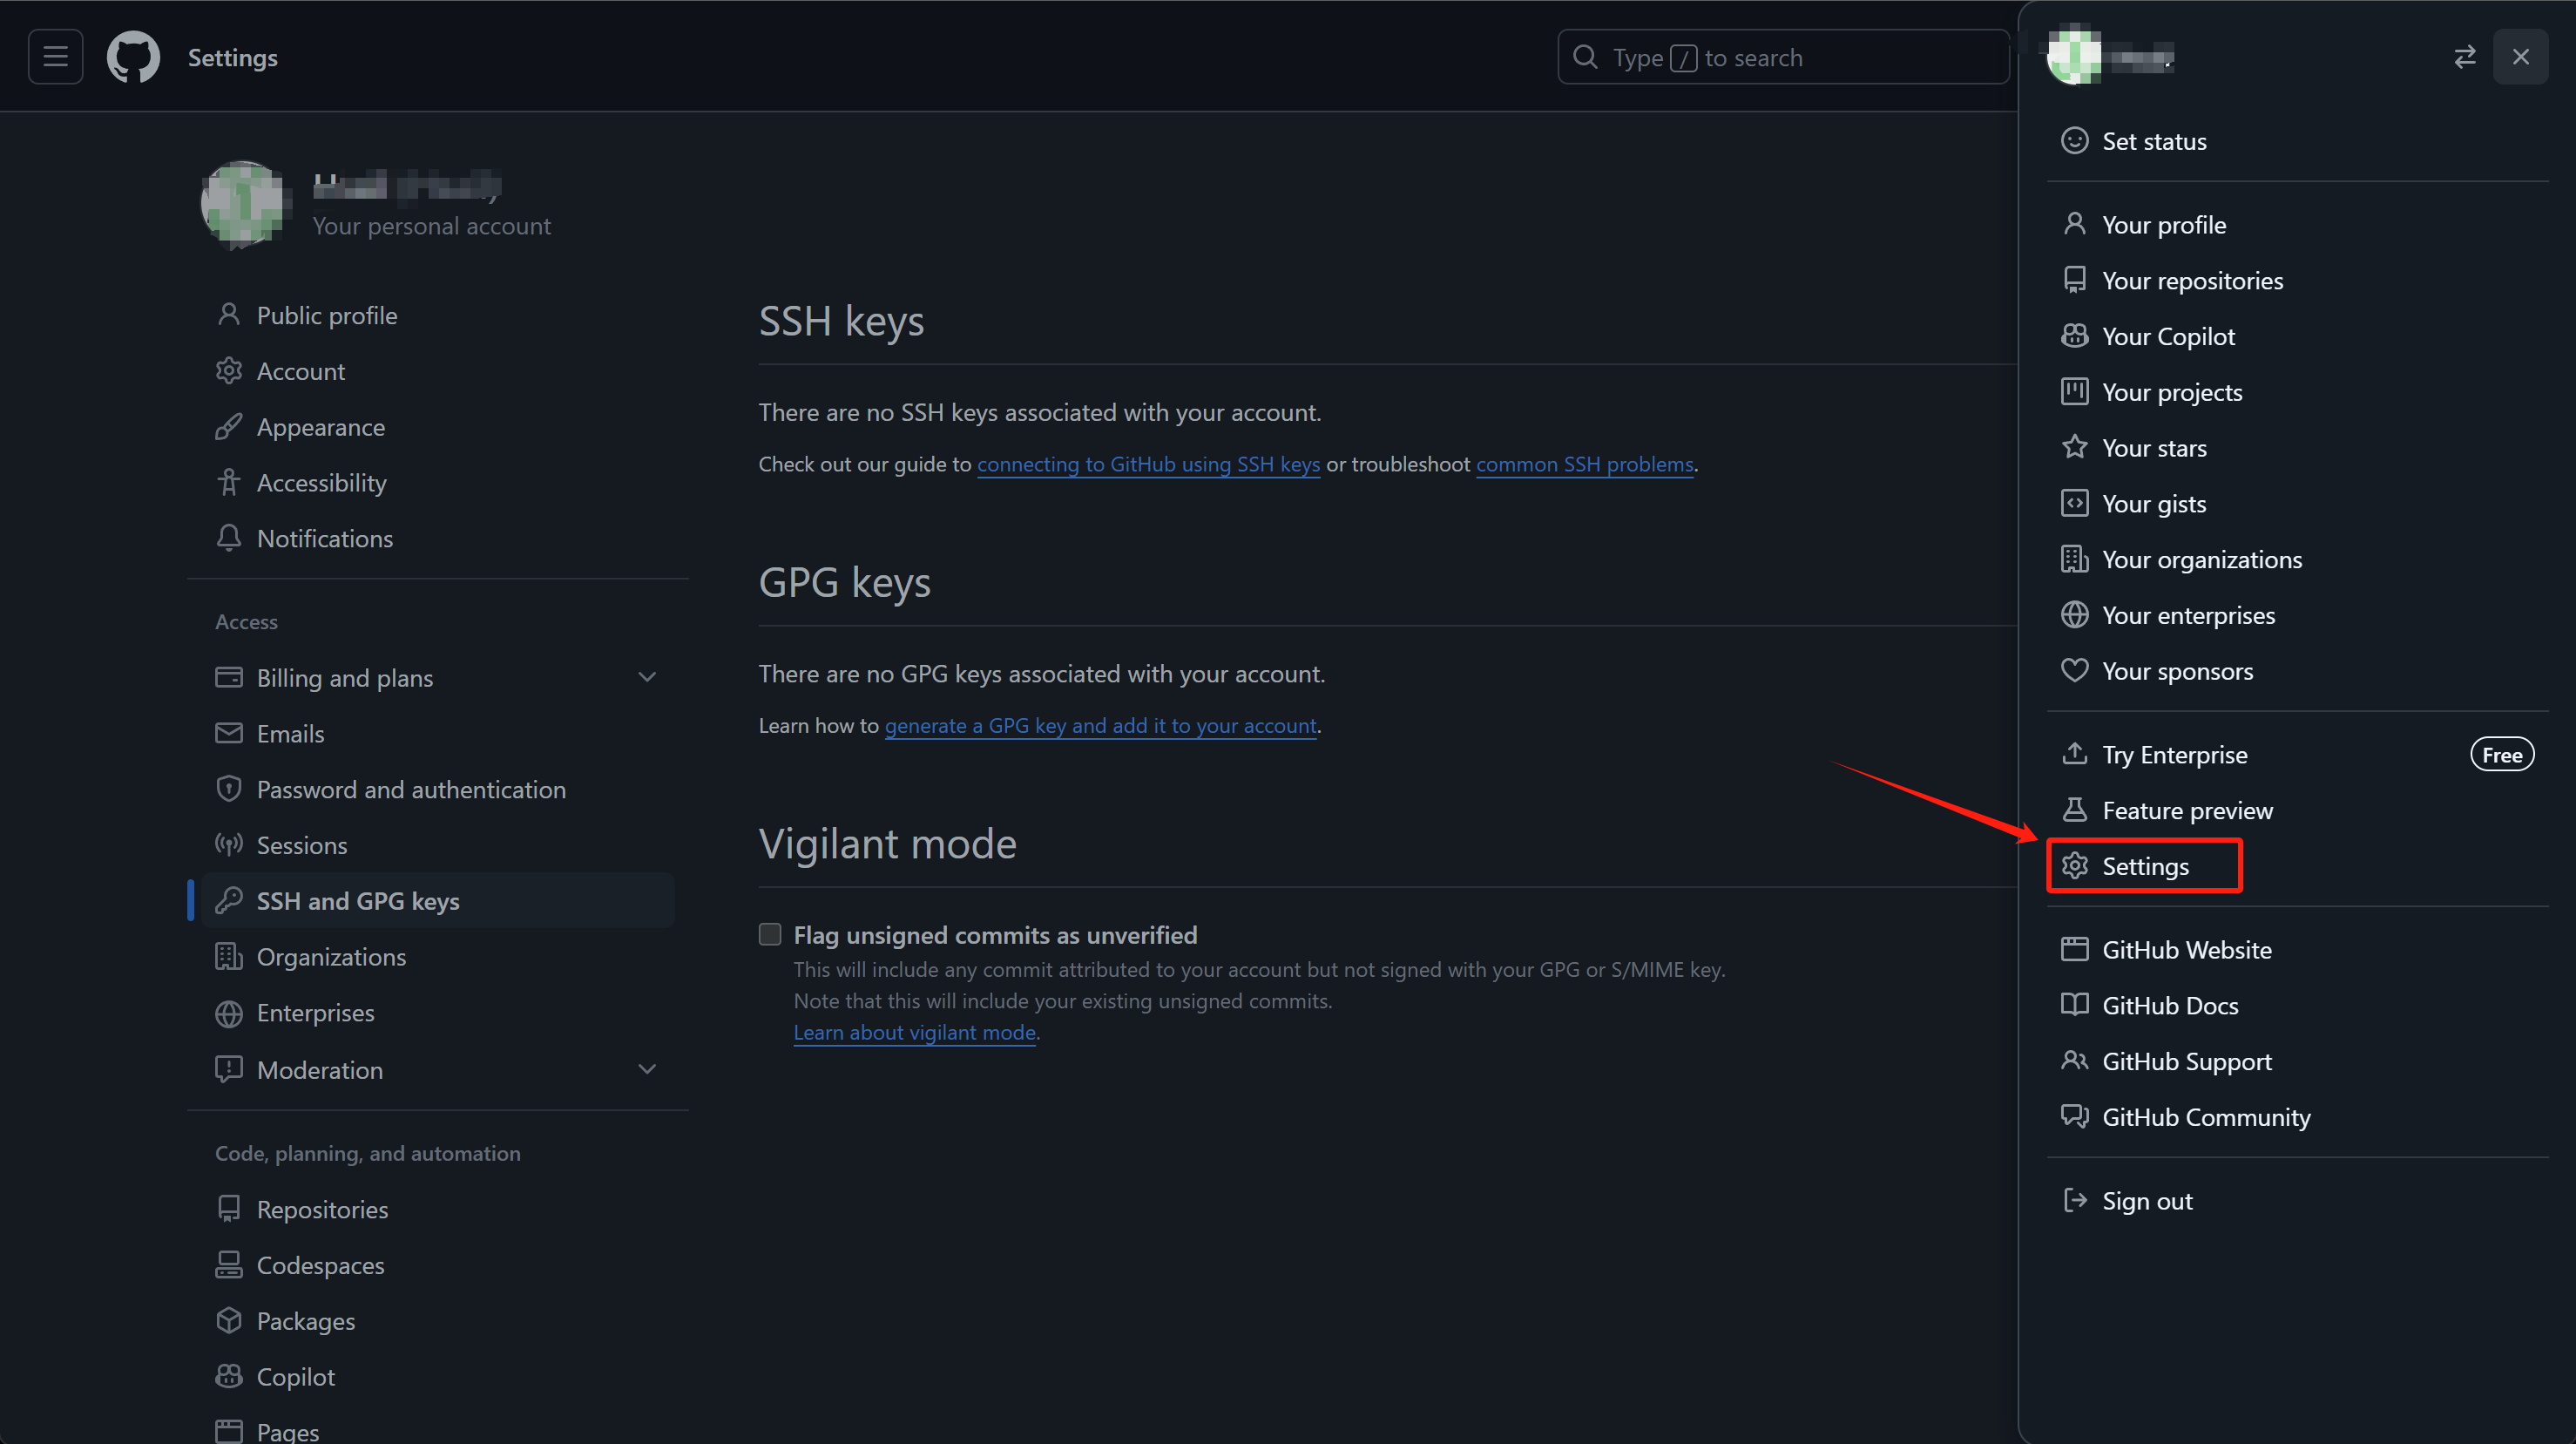Click the SSH and GPG keys key icon
This screenshot has height=1444, width=2576.
pos(229,900)
